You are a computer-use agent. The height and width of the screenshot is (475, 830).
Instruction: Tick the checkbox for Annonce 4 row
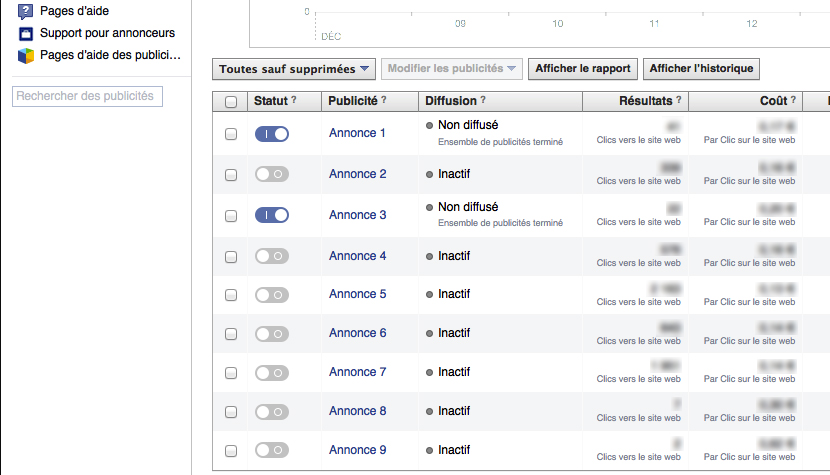pos(231,257)
